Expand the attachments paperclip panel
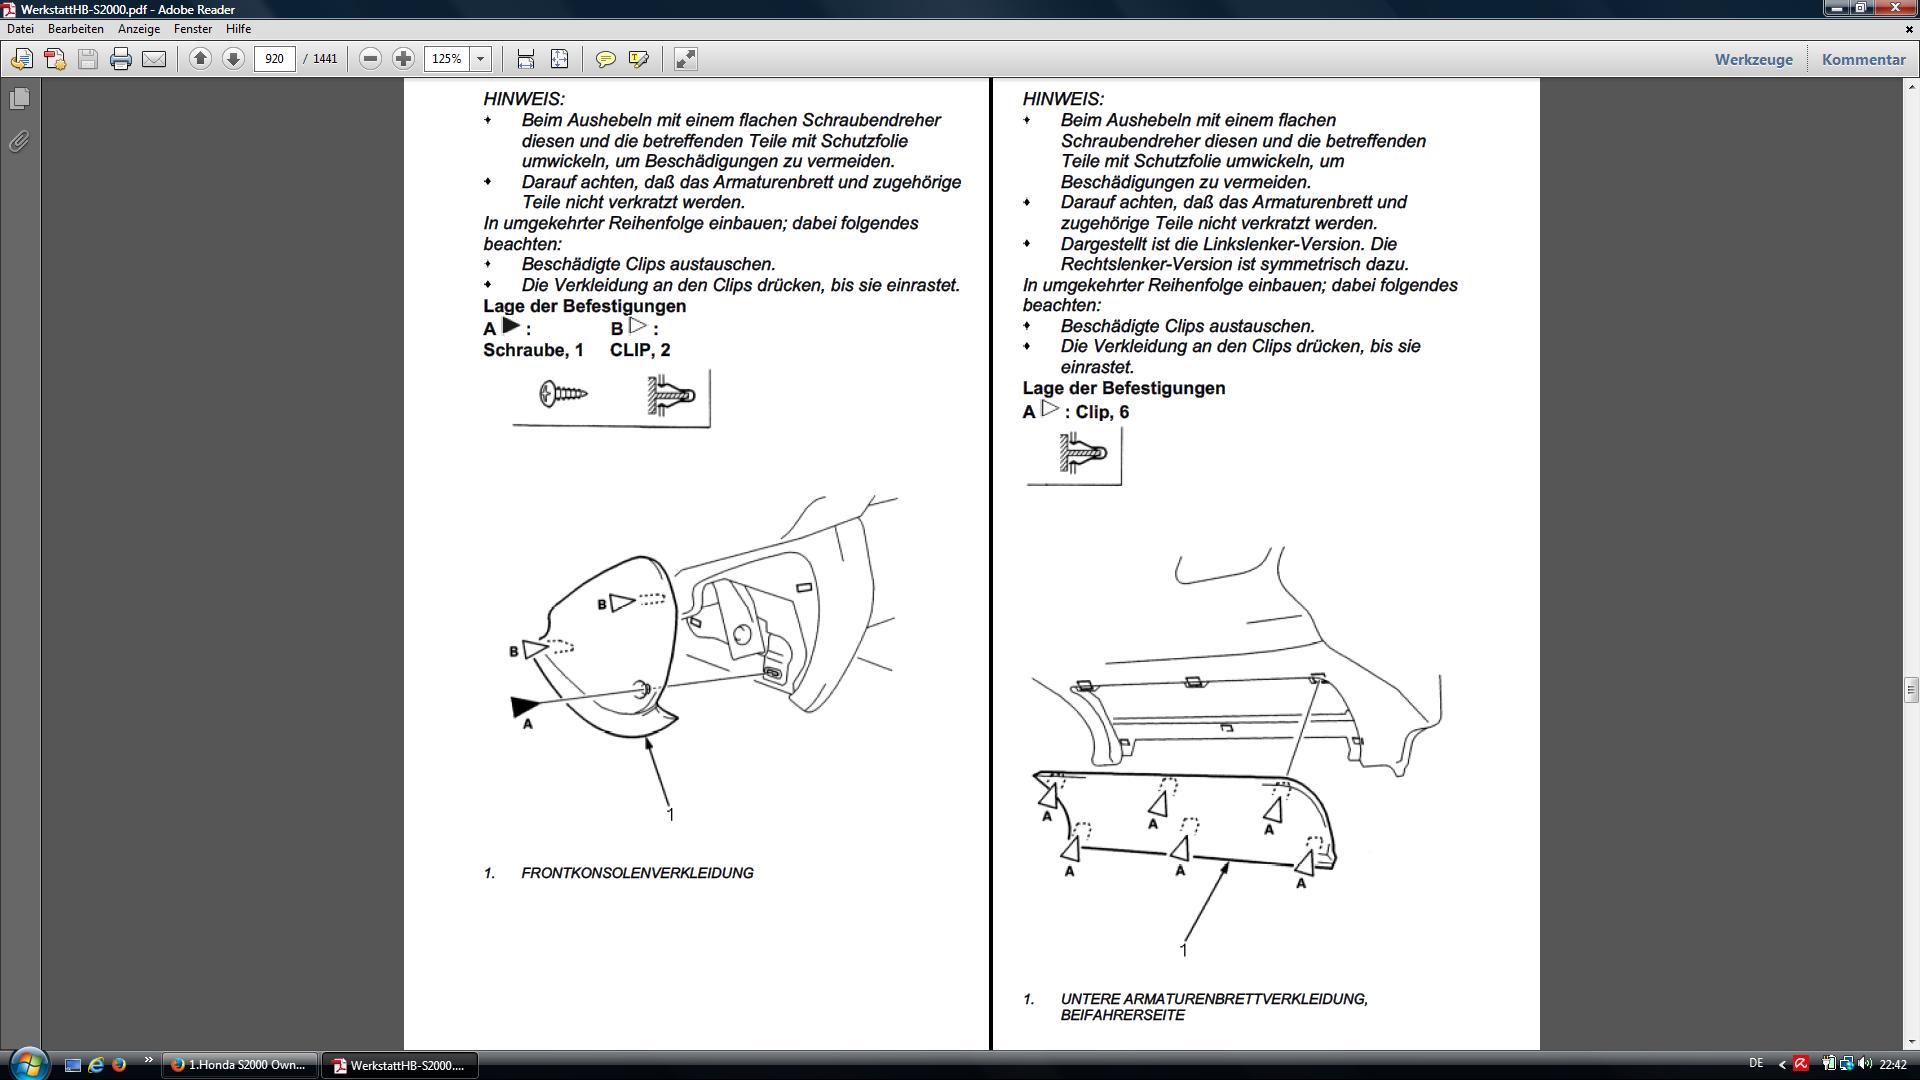 19,141
